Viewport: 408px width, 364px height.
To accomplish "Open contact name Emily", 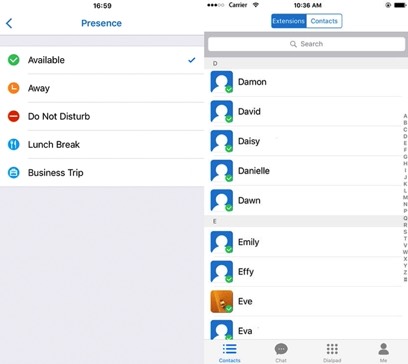I will pyautogui.click(x=248, y=242).
